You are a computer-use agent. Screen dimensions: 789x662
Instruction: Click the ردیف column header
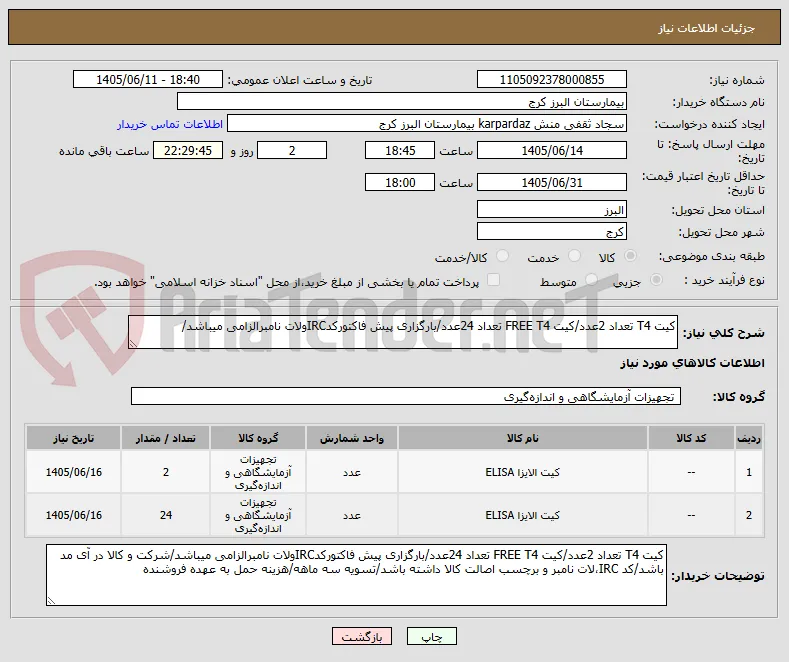(749, 438)
